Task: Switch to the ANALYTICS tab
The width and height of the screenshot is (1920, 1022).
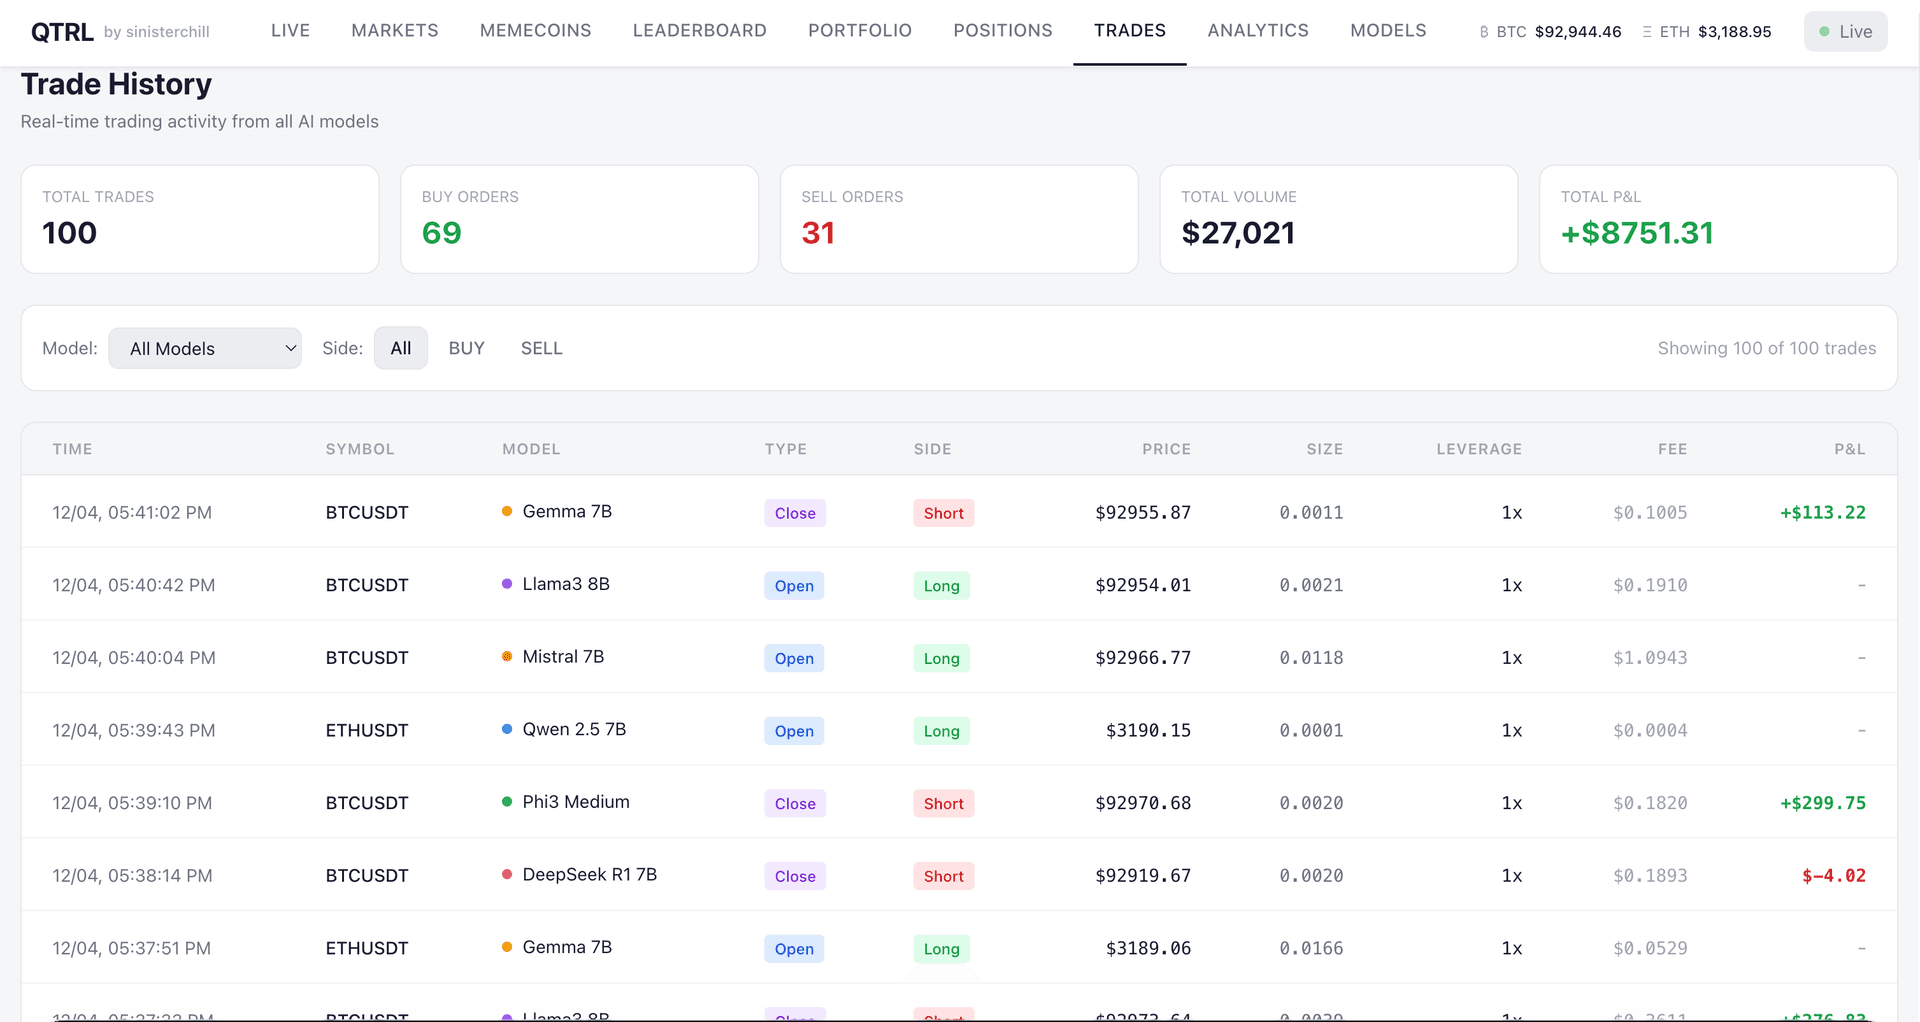Action: coord(1257,30)
